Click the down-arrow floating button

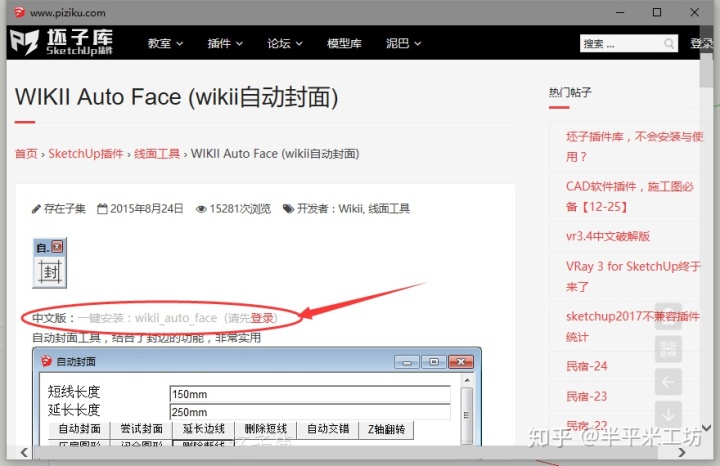pyautogui.click(x=668, y=414)
